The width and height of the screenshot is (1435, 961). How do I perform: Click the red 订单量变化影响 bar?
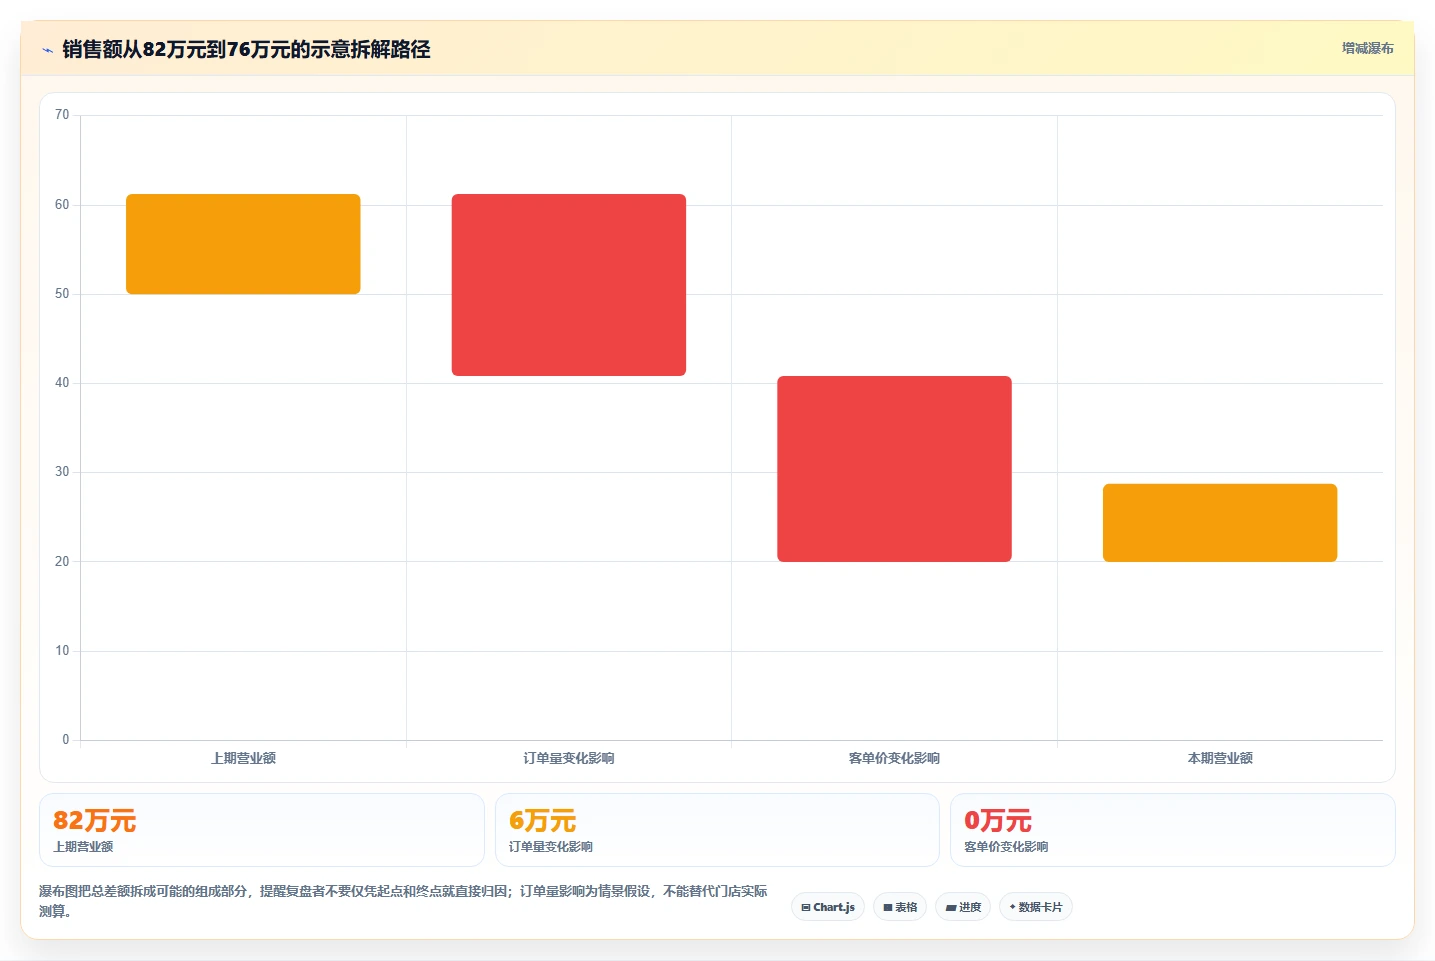[x=569, y=285]
